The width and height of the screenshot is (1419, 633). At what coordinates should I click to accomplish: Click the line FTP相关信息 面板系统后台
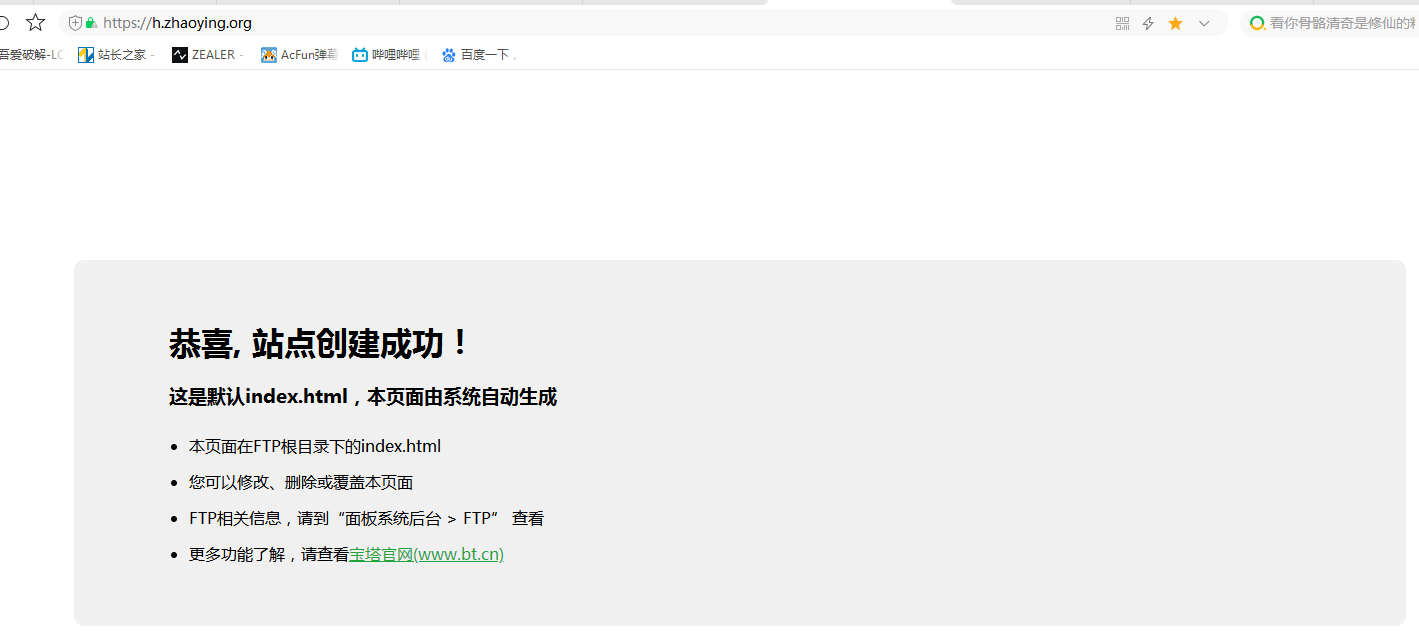click(366, 518)
